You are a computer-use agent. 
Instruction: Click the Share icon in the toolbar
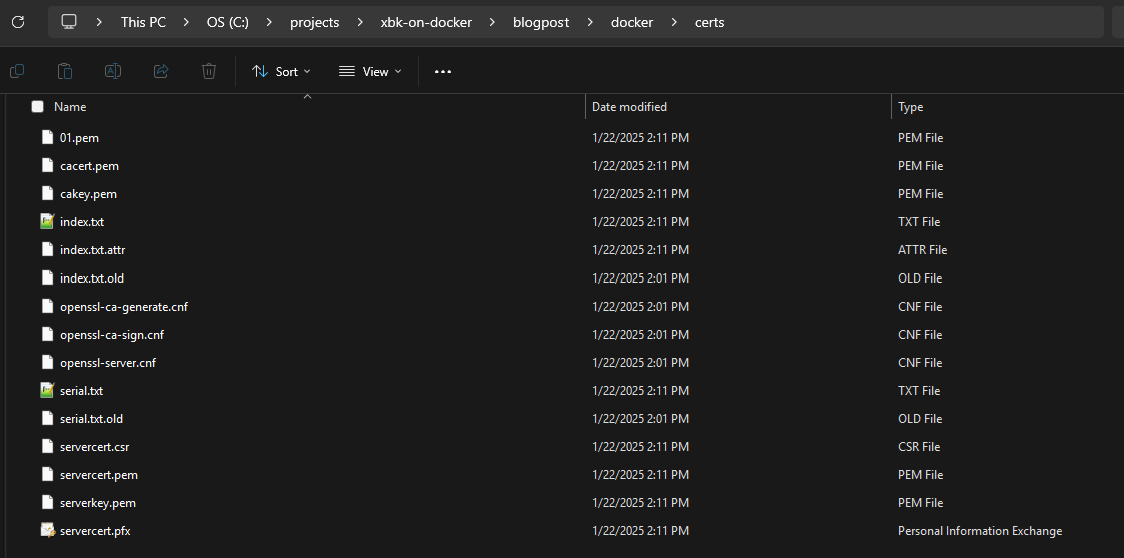tap(161, 71)
